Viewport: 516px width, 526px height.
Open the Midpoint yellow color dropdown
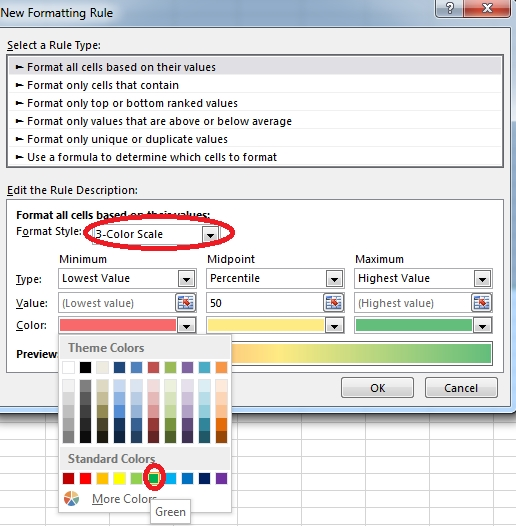(275, 325)
